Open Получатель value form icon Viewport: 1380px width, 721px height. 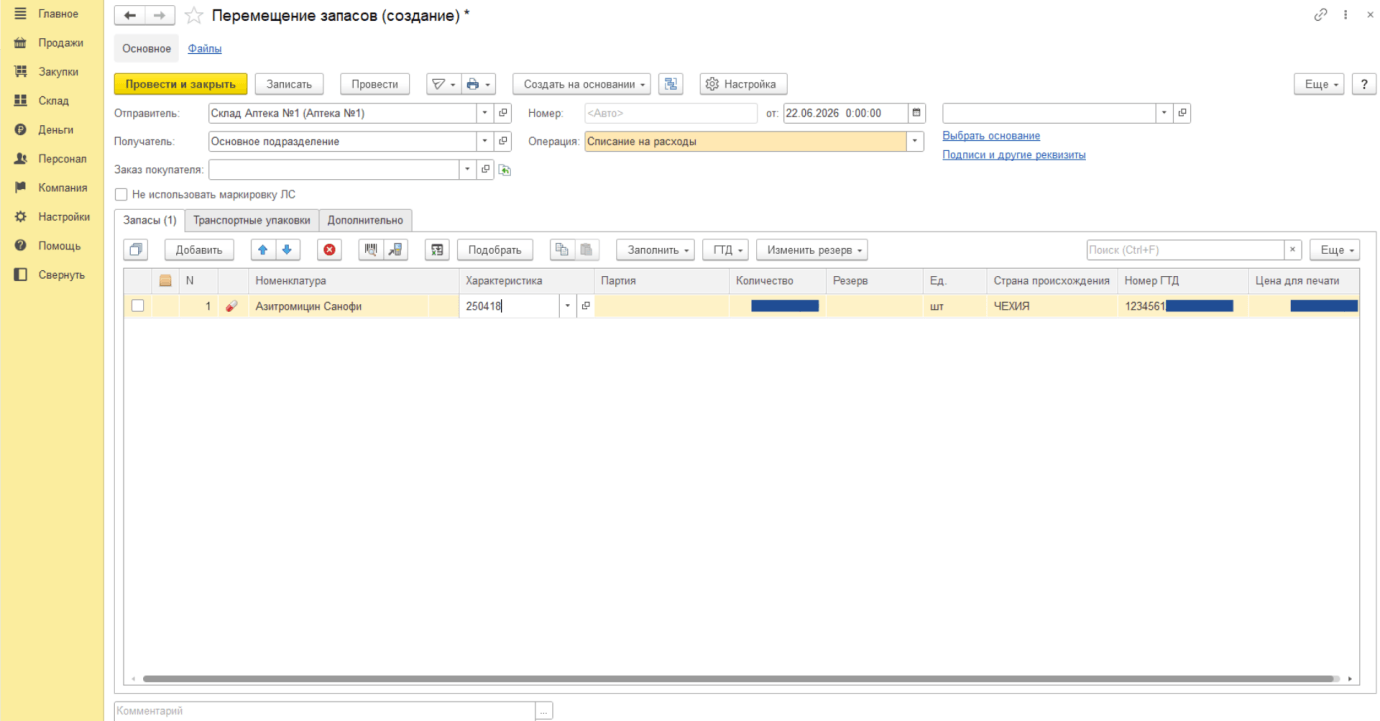[x=503, y=141]
